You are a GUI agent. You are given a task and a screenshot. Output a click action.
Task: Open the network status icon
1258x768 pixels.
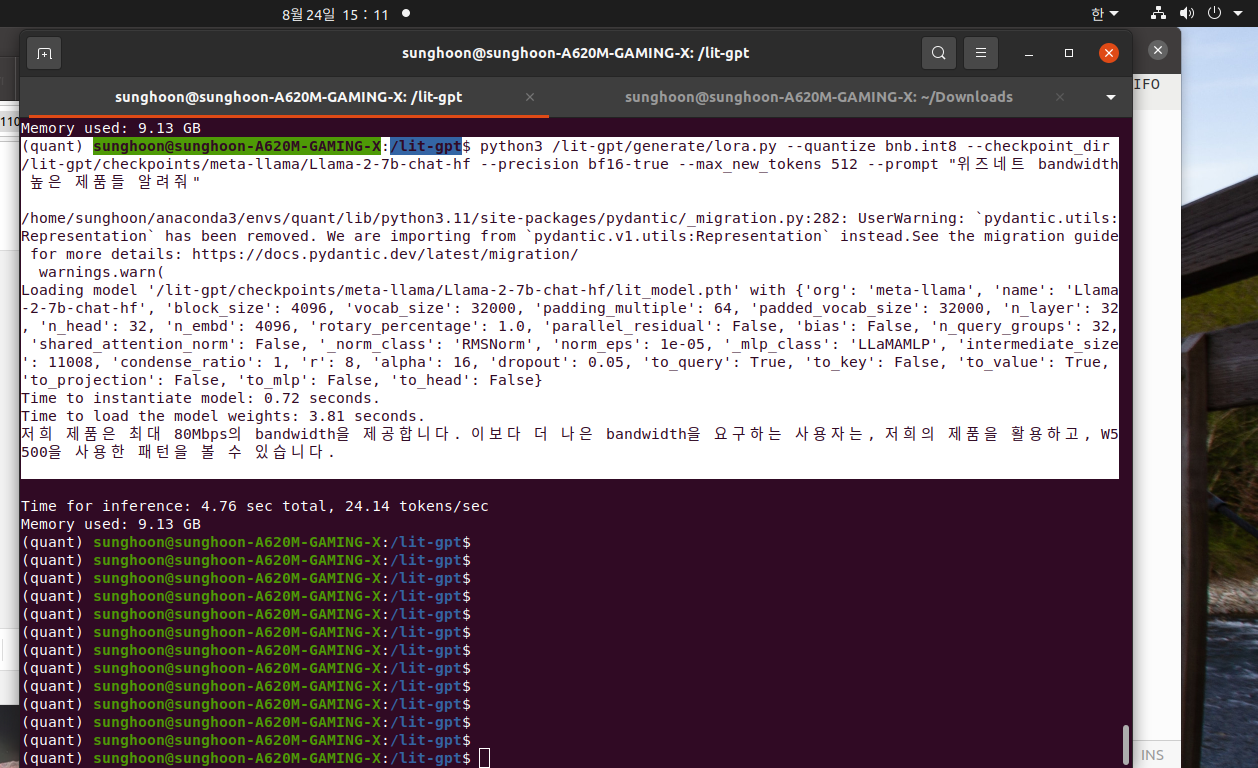point(1158,14)
